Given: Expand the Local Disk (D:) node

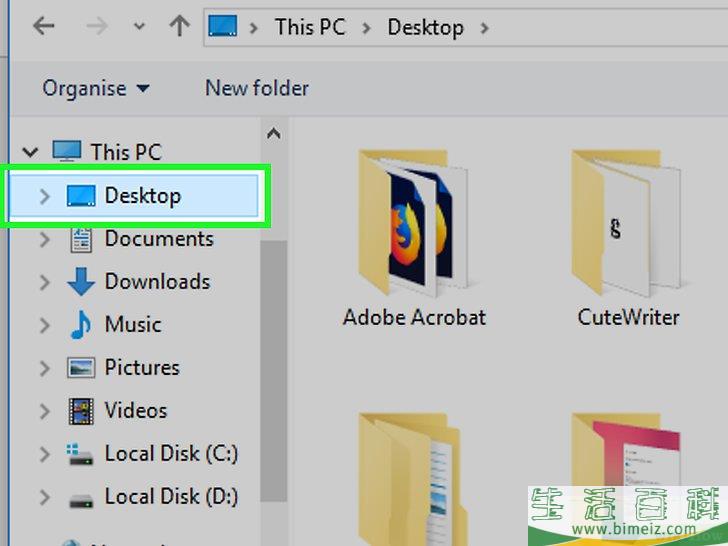Looking at the screenshot, I should click(45, 497).
